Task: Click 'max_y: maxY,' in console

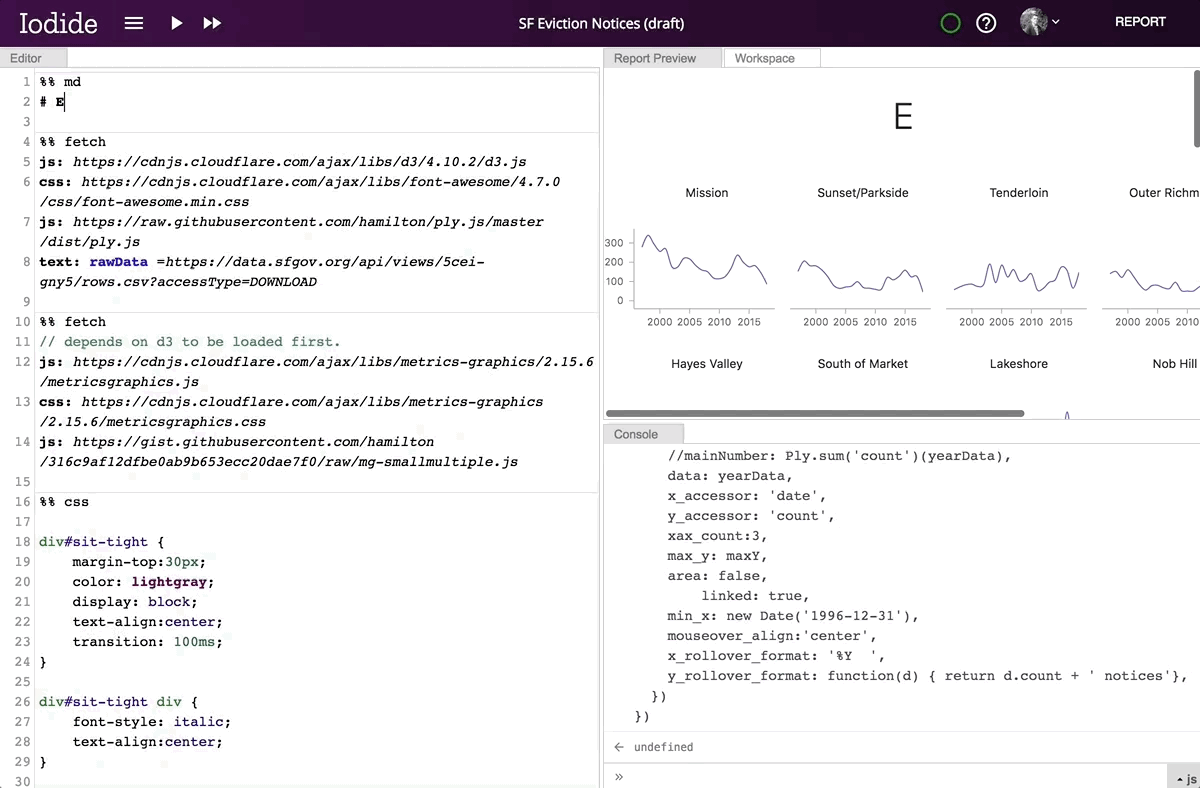Action: (x=718, y=556)
